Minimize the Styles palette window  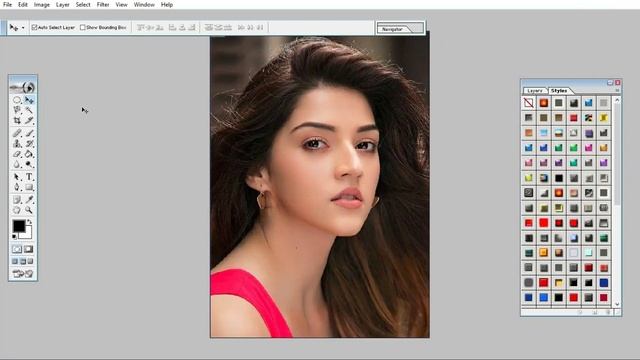[610, 82]
